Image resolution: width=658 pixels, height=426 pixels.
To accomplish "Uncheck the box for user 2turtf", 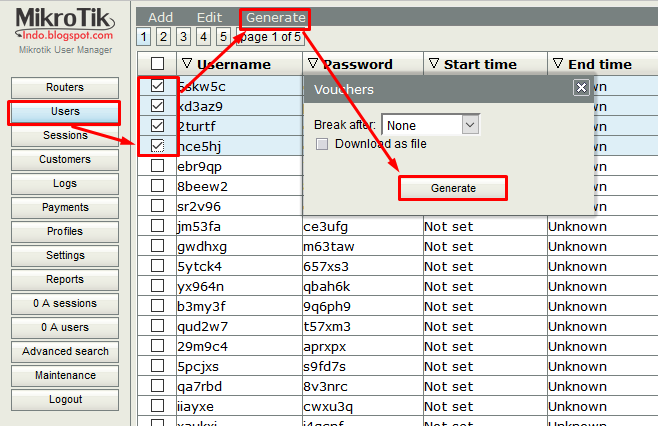I will [157, 126].
